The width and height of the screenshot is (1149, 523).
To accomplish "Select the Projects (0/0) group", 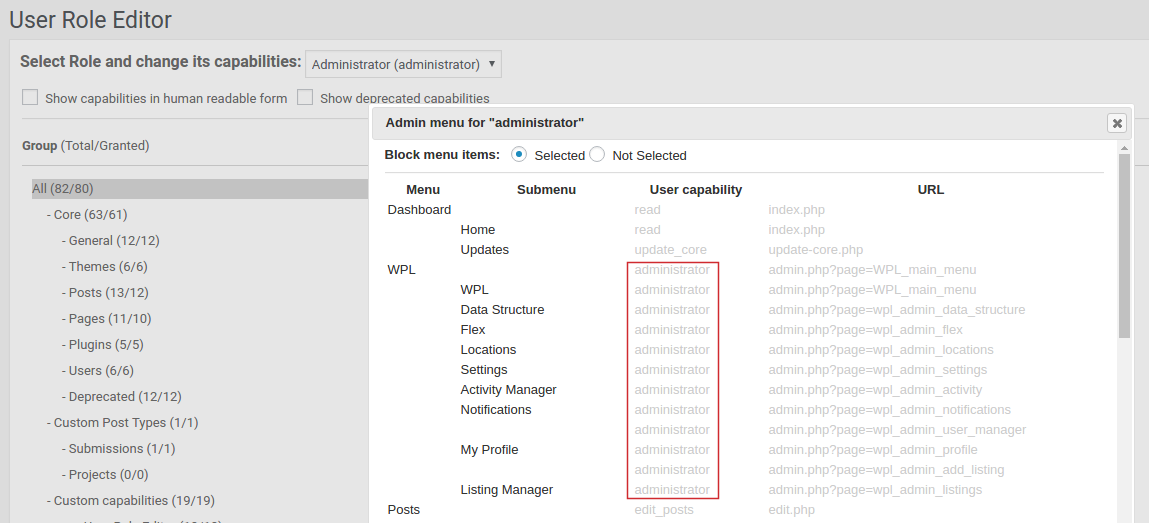I will coord(107,475).
